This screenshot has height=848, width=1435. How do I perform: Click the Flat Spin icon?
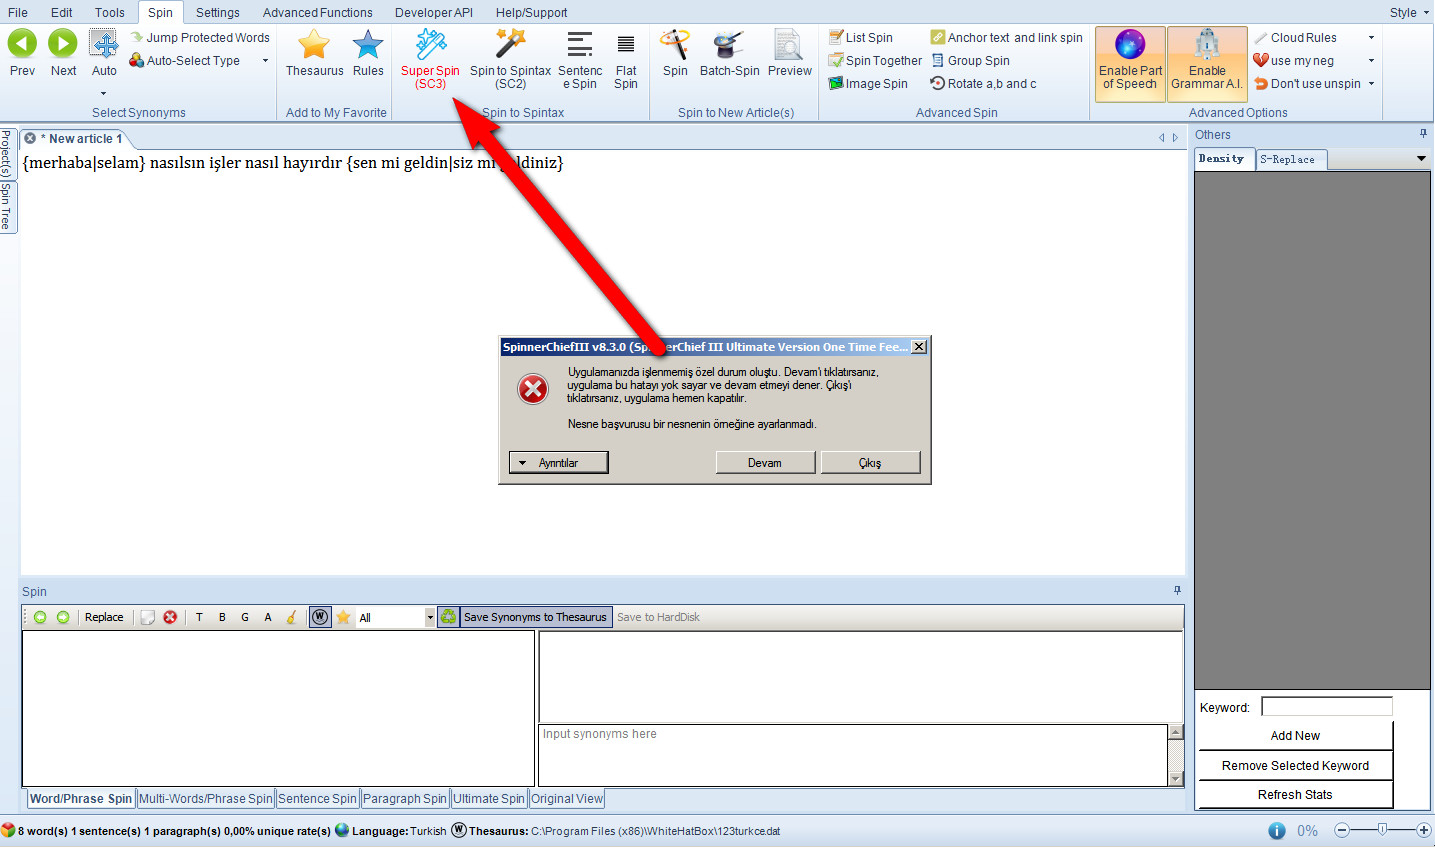(x=626, y=45)
